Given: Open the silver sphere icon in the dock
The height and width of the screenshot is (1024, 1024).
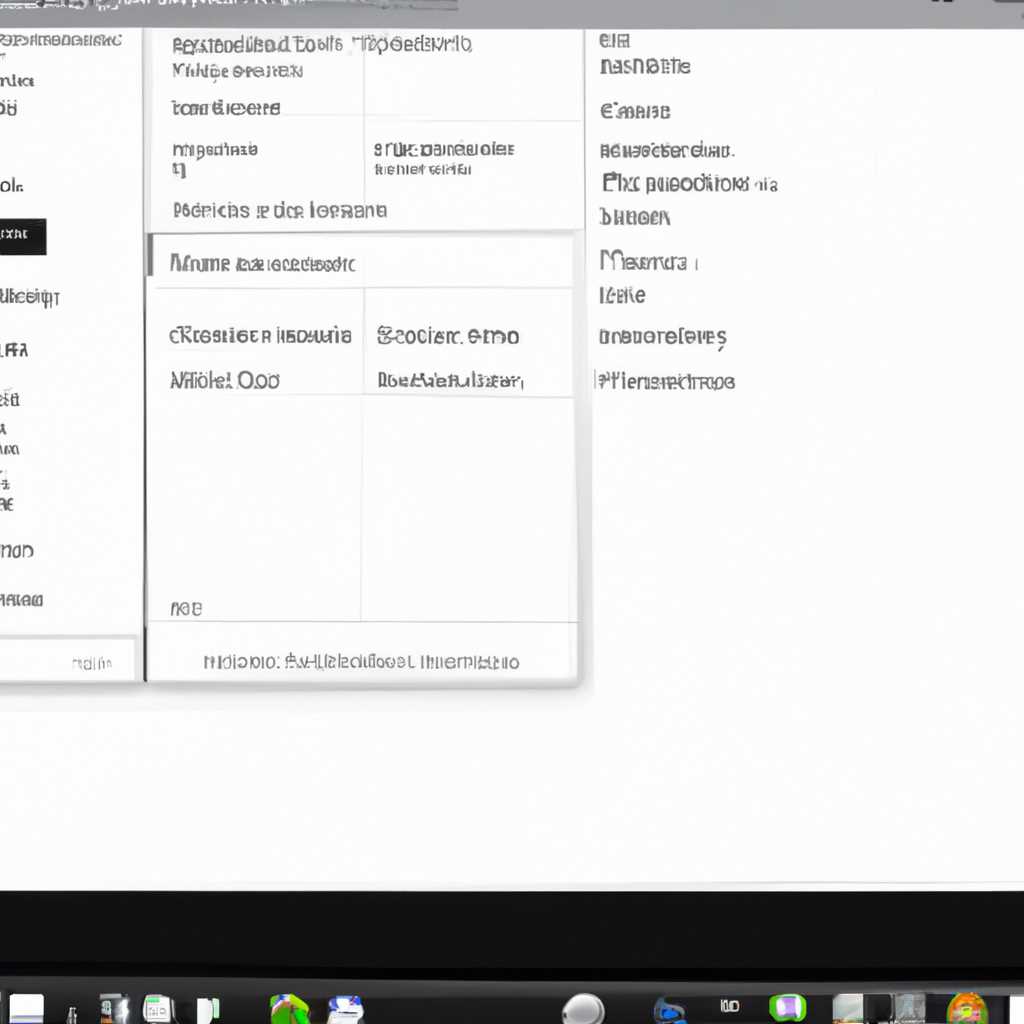Looking at the screenshot, I should click(x=583, y=1008).
